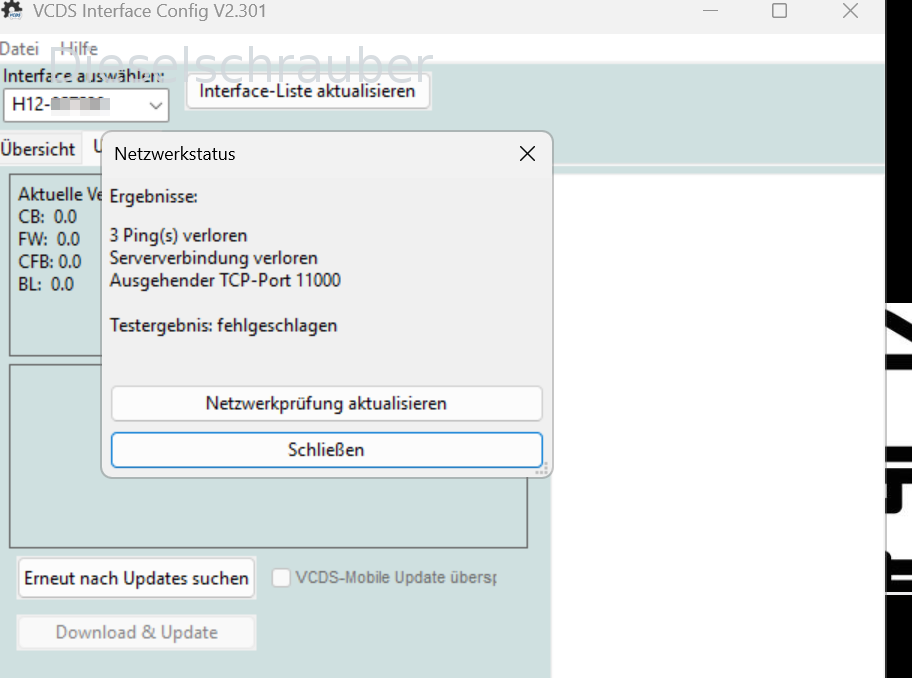The image size is (912, 678).
Task: Click the CFB: 0.0 version value
Action: [x=50, y=262]
